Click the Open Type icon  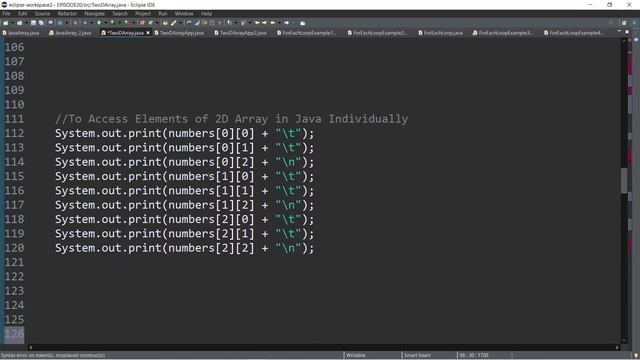click(165, 23)
